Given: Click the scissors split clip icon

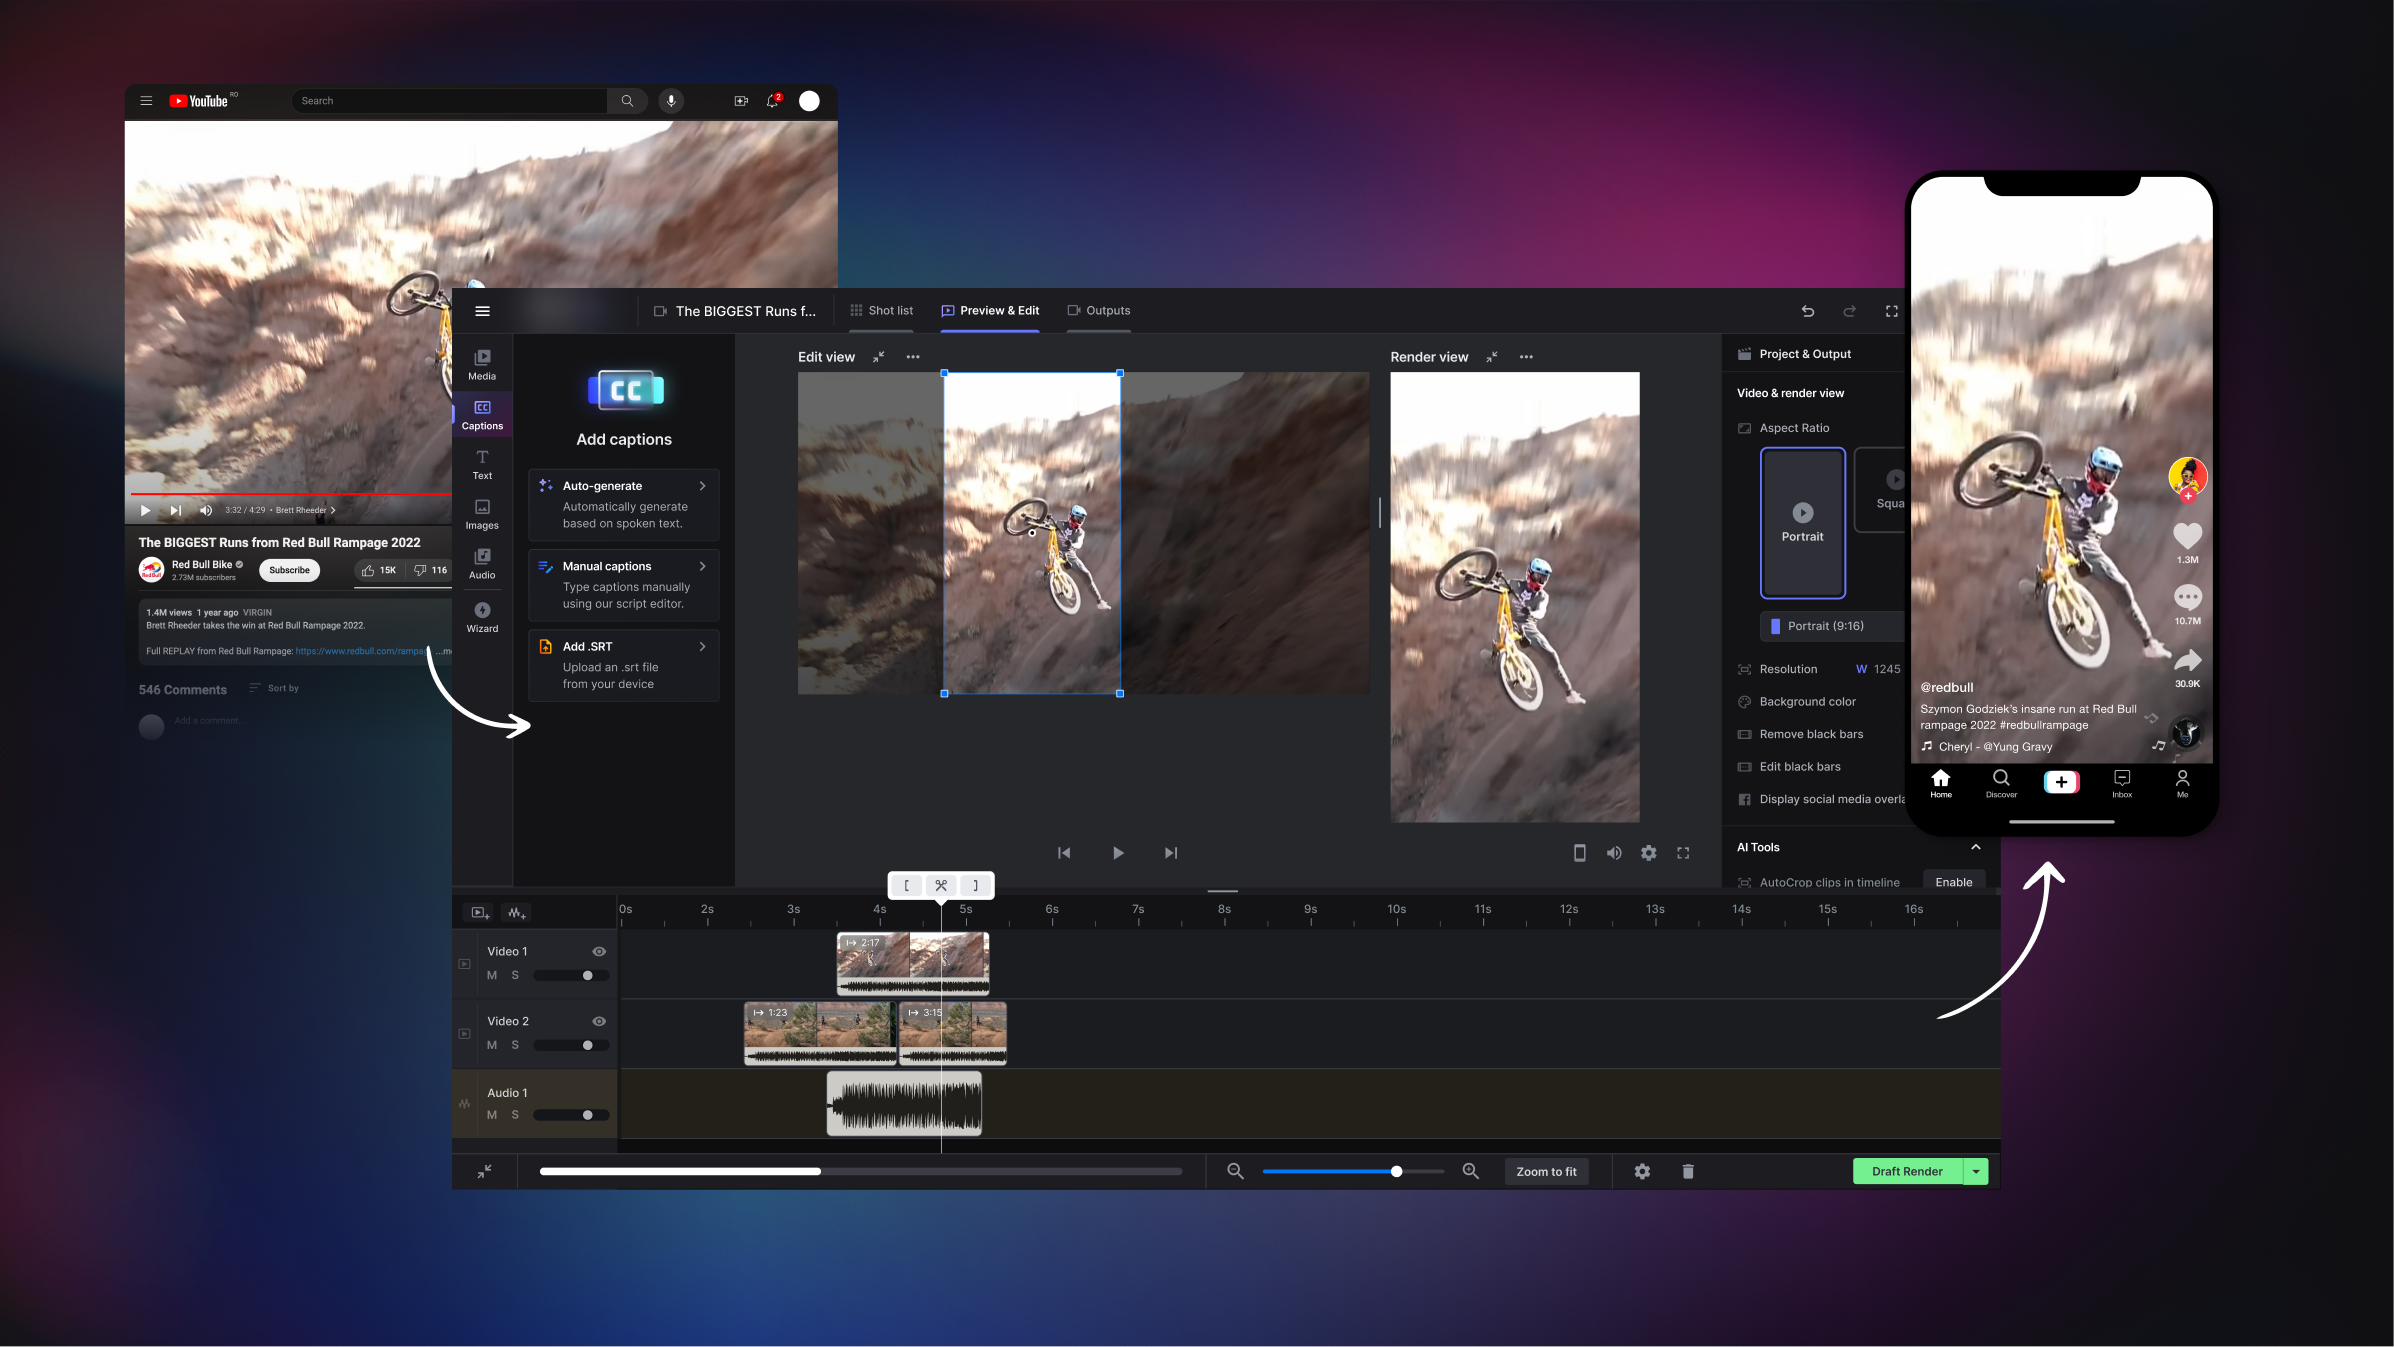Looking at the screenshot, I should [941, 885].
